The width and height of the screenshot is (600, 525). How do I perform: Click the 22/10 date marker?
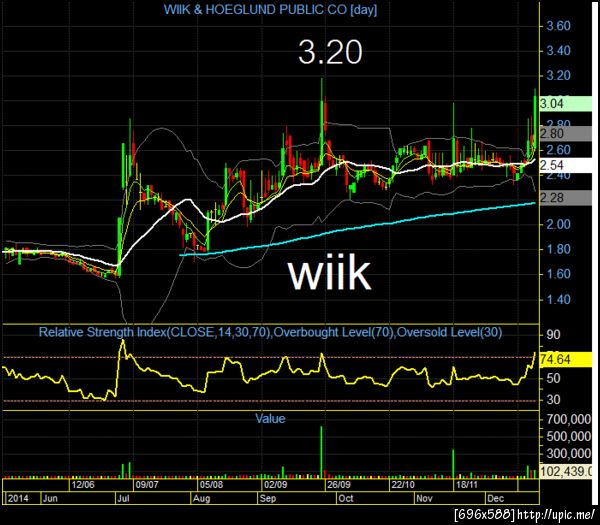click(403, 485)
